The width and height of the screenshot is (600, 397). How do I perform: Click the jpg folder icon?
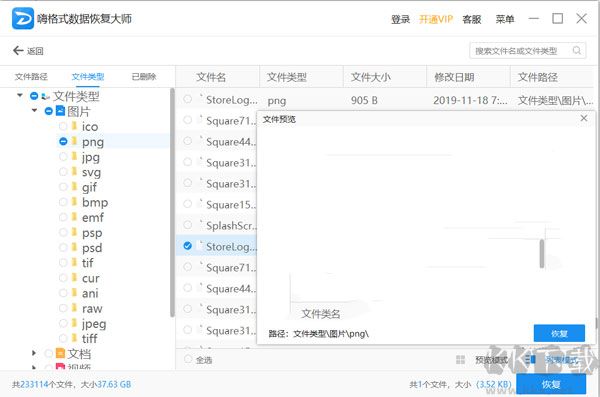[x=75, y=156]
